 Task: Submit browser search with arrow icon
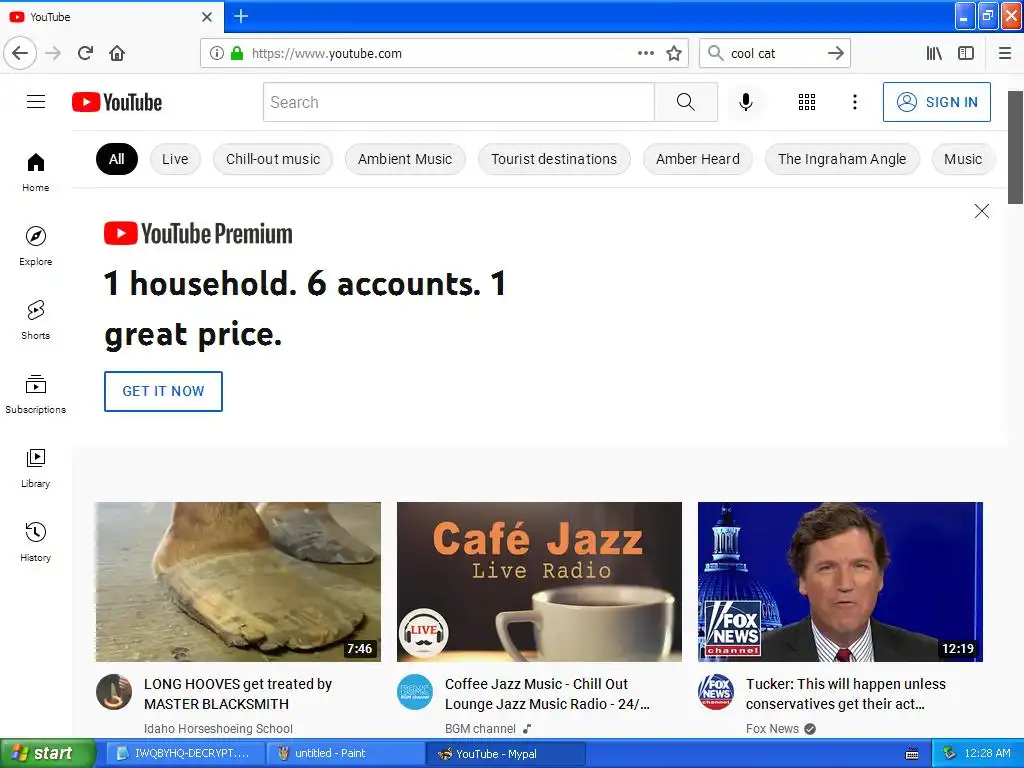tap(836, 53)
